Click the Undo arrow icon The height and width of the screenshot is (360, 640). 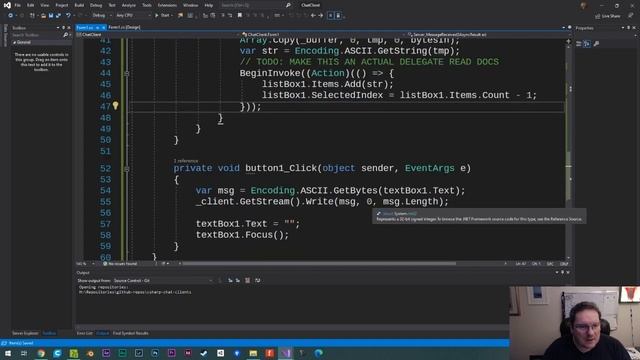pyautogui.click(x=68, y=16)
